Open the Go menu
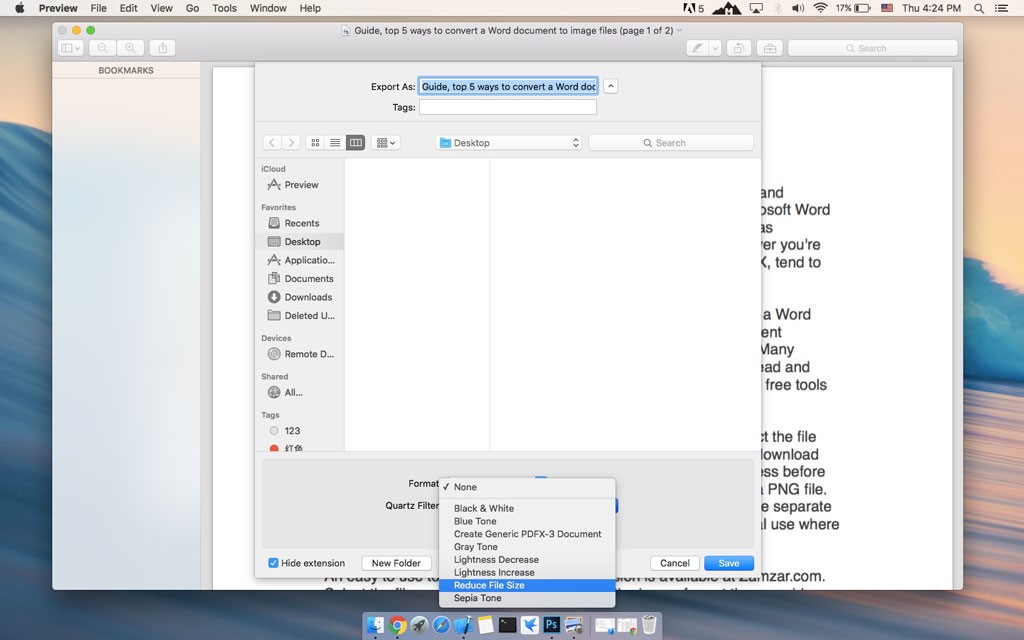 tap(192, 8)
